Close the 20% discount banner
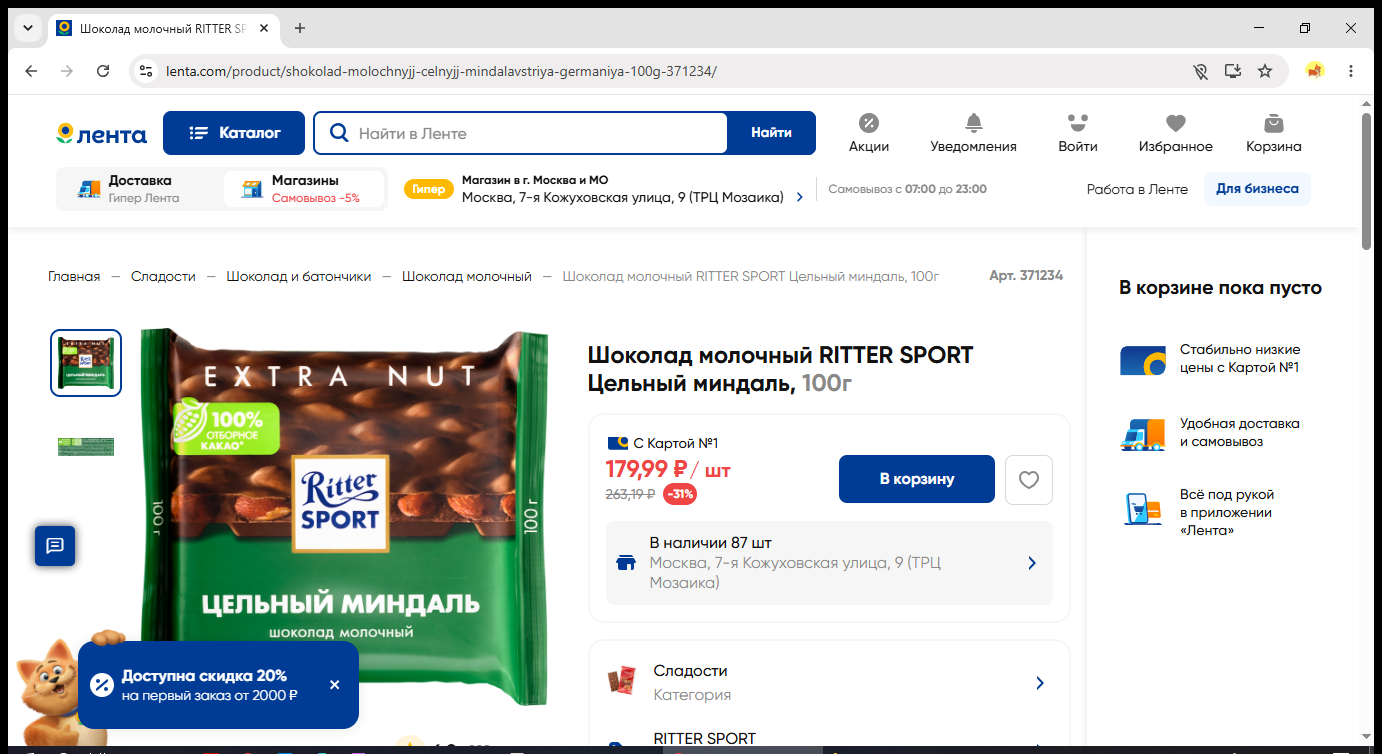Screen dimensions: 1382x754 point(335,685)
